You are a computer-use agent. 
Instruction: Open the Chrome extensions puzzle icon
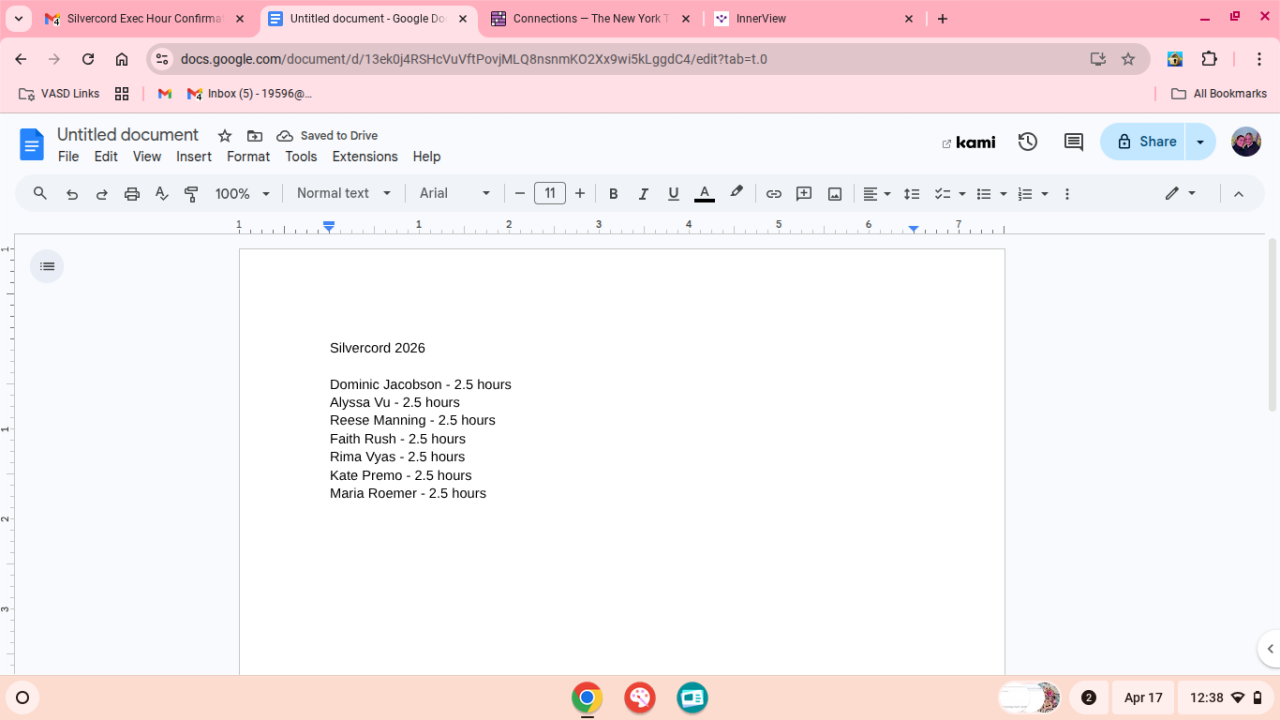[x=1209, y=59]
